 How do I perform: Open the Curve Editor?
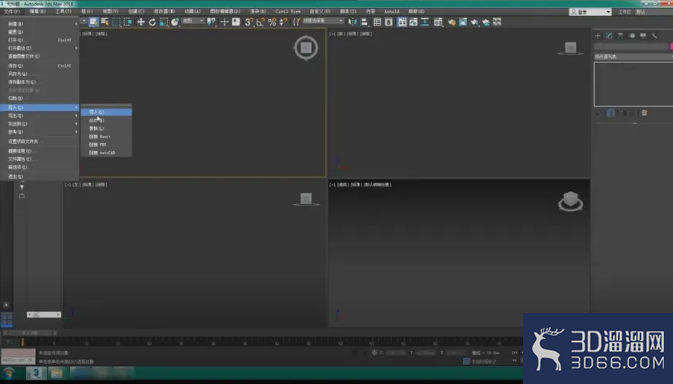(x=413, y=22)
